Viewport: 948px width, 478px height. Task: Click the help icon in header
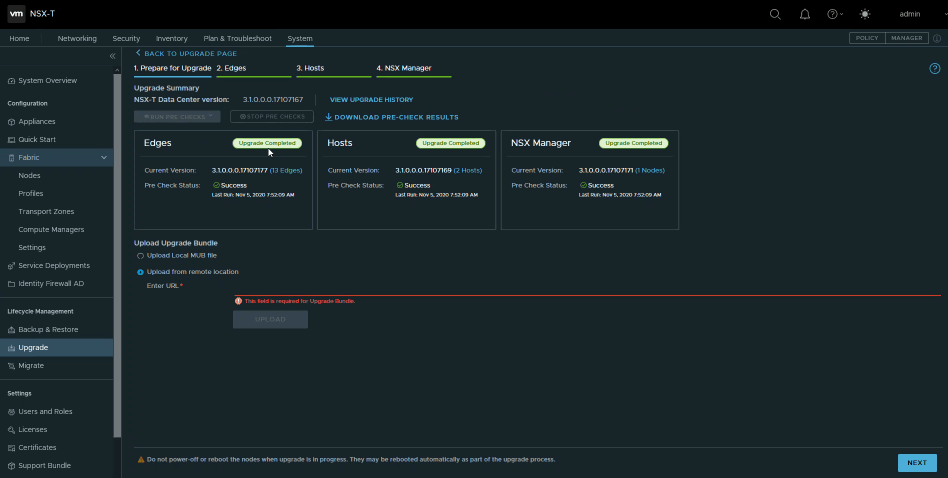(x=833, y=14)
